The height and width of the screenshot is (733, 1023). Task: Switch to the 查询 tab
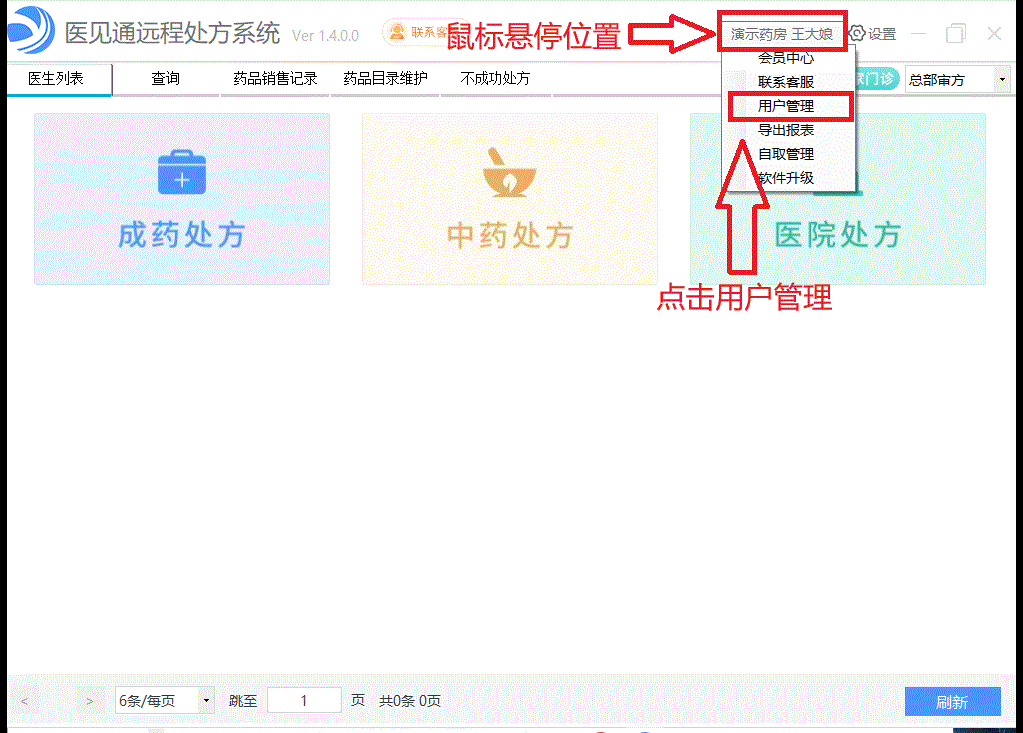click(165, 79)
